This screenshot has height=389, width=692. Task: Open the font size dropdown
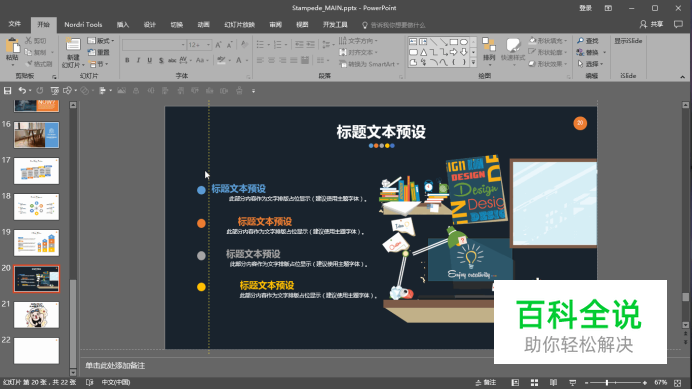click(x=208, y=45)
